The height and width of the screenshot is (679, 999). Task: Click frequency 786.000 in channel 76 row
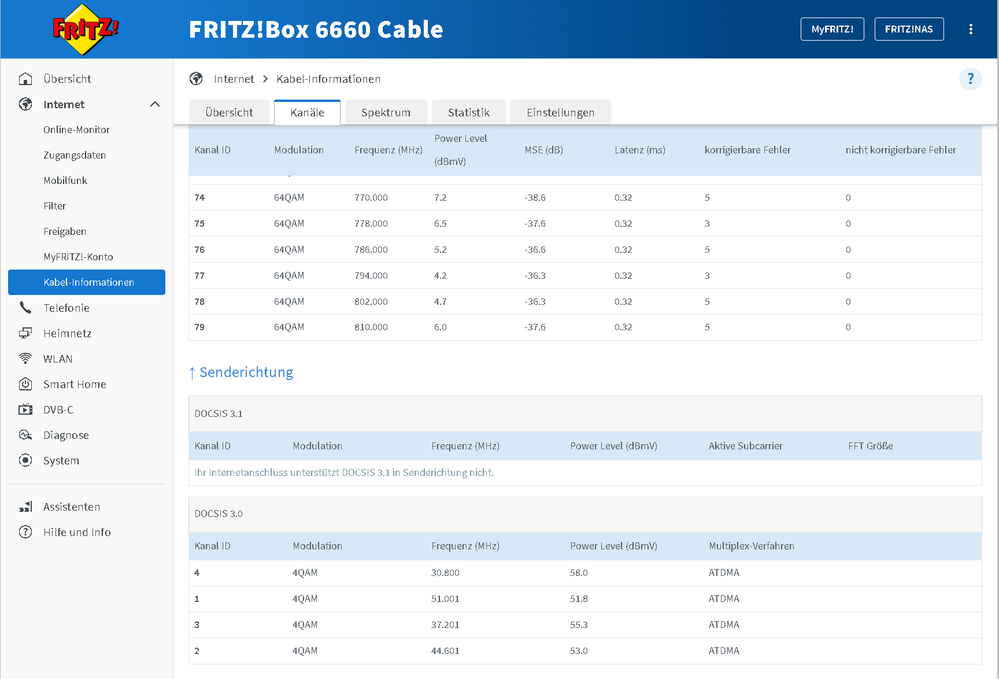pyautogui.click(x=371, y=250)
